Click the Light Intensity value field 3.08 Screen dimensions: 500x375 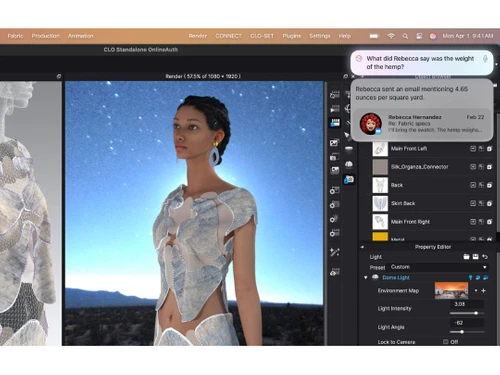[x=467, y=304]
